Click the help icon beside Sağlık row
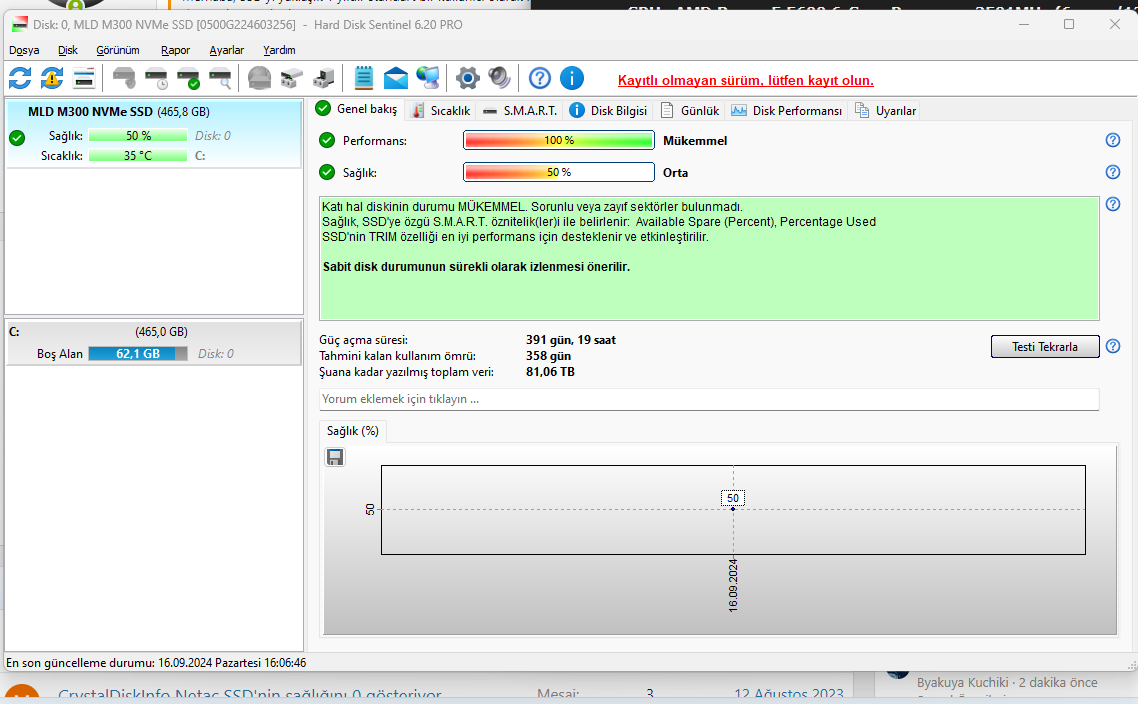This screenshot has width=1138, height=704. click(x=1113, y=172)
